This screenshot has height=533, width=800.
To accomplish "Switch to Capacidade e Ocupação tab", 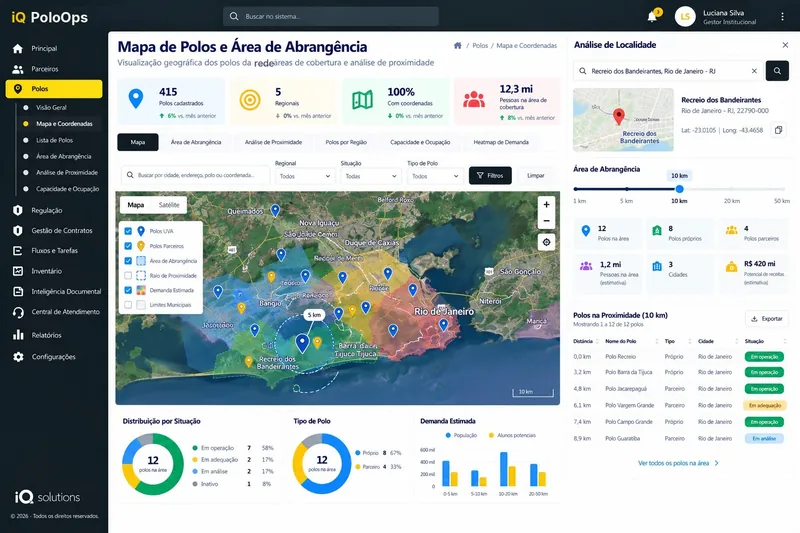I will click(420, 142).
